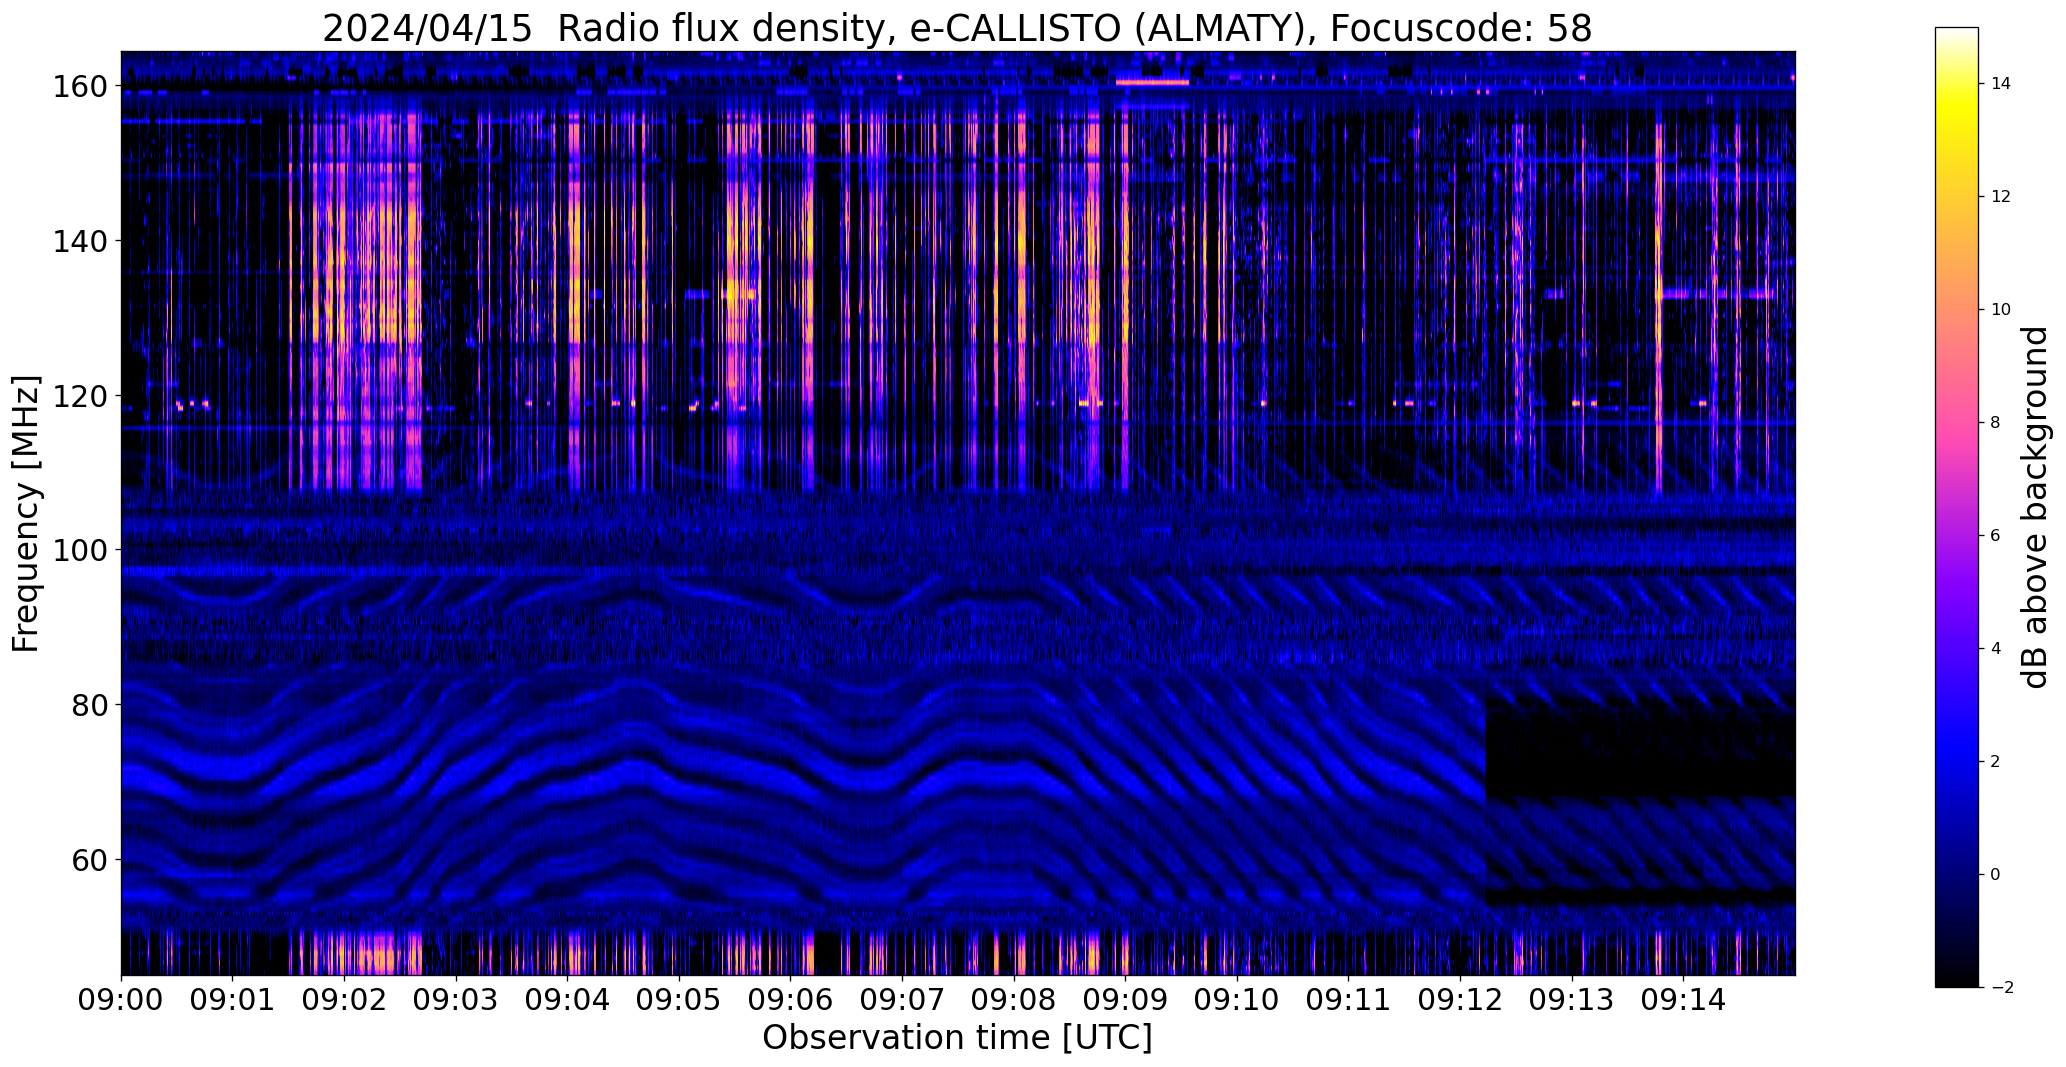The height and width of the screenshot is (1067, 2066).
Task: Click the 160 MHz frequency tick label
Action: [x=79, y=87]
